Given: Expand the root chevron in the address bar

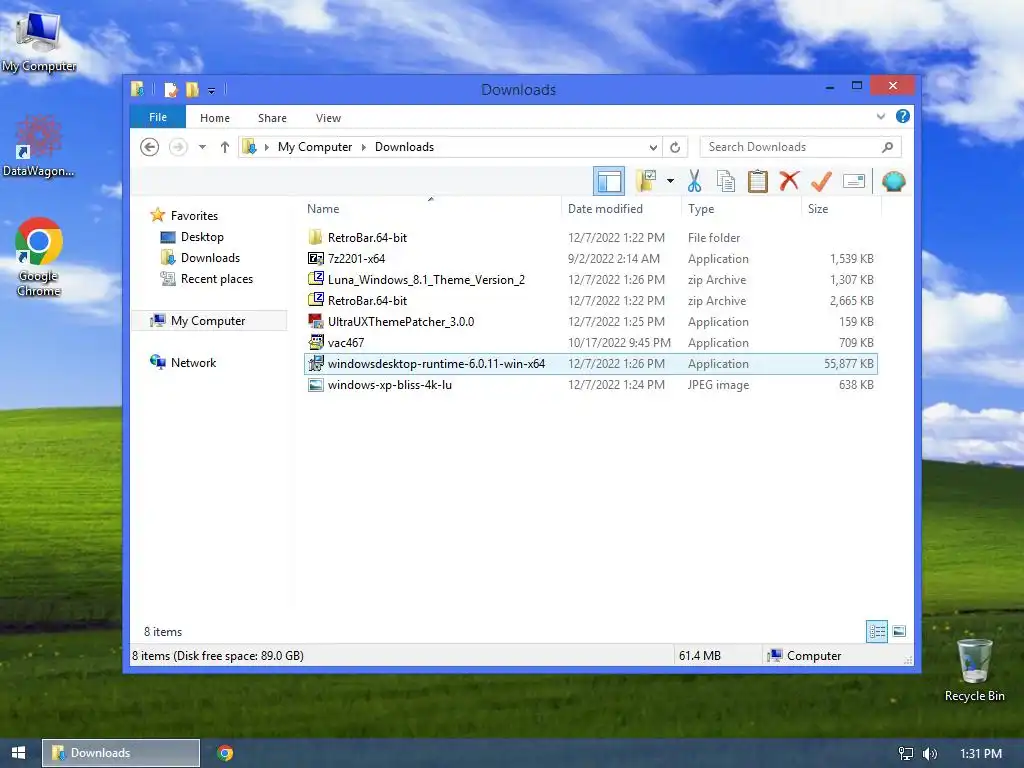Looking at the screenshot, I should 266,147.
